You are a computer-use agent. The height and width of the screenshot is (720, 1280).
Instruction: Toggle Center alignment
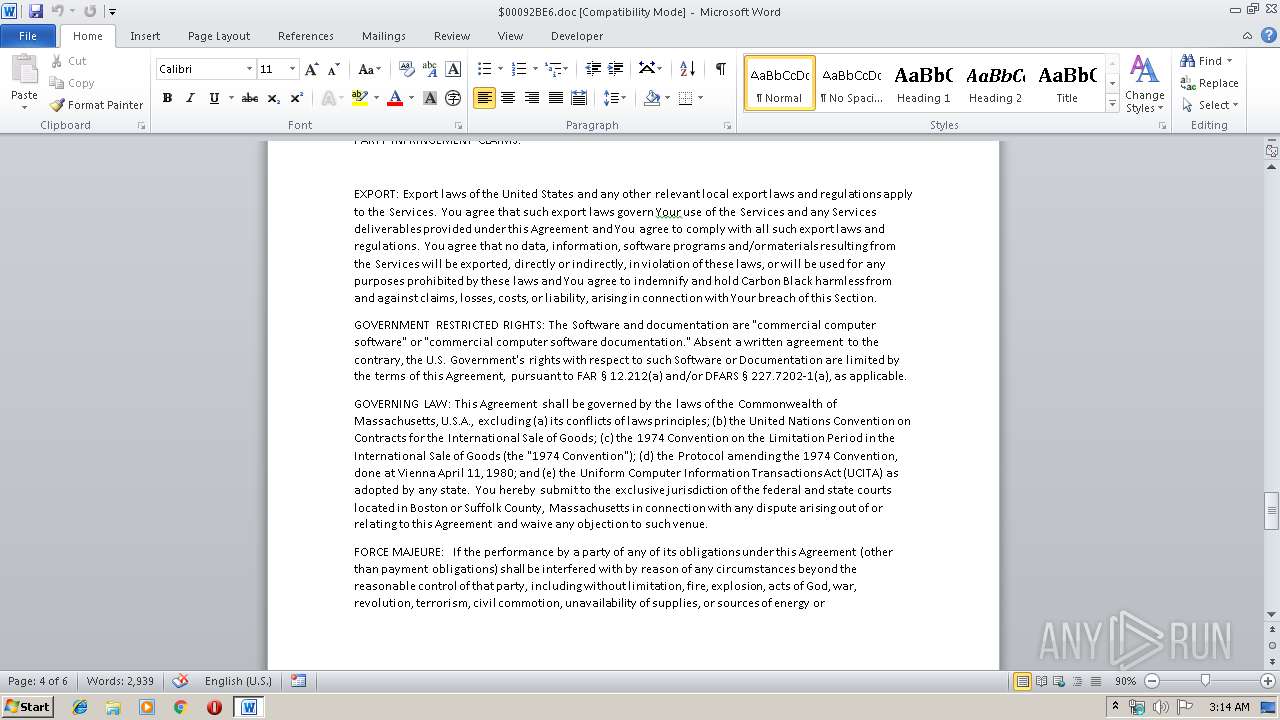pyautogui.click(x=508, y=98)
